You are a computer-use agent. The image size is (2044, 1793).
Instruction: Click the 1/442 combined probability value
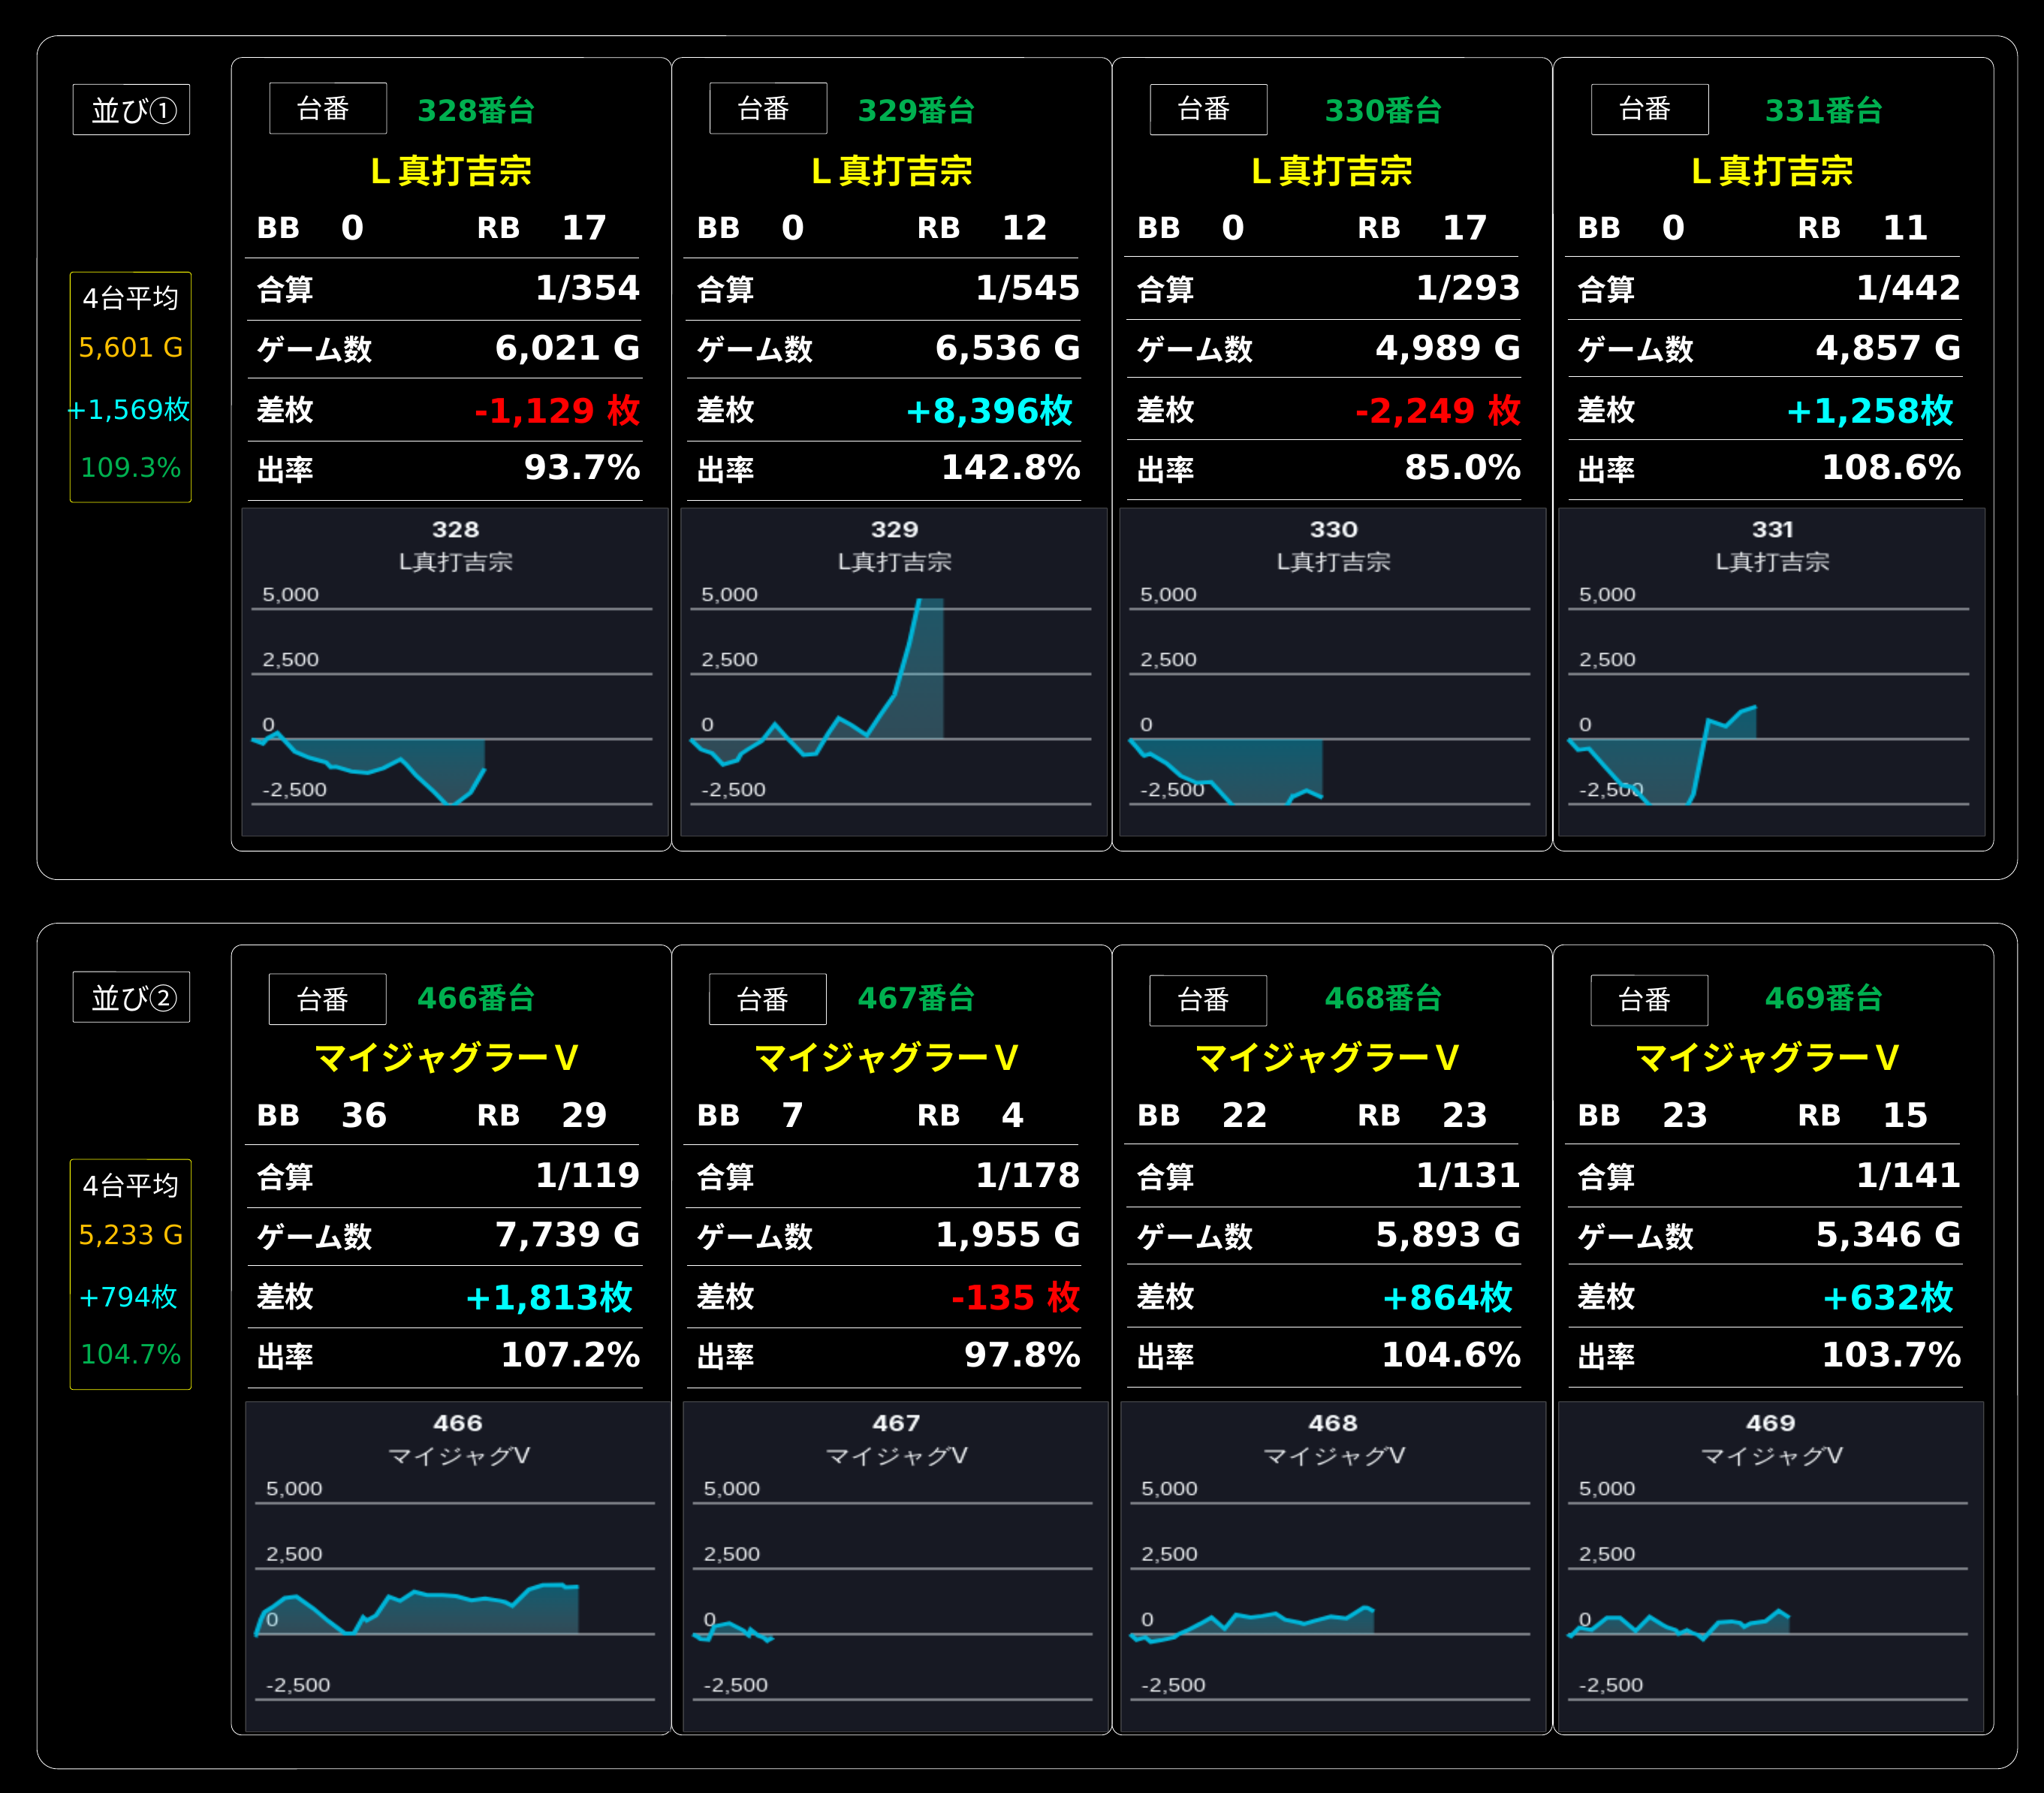[x=1909, y=288]
